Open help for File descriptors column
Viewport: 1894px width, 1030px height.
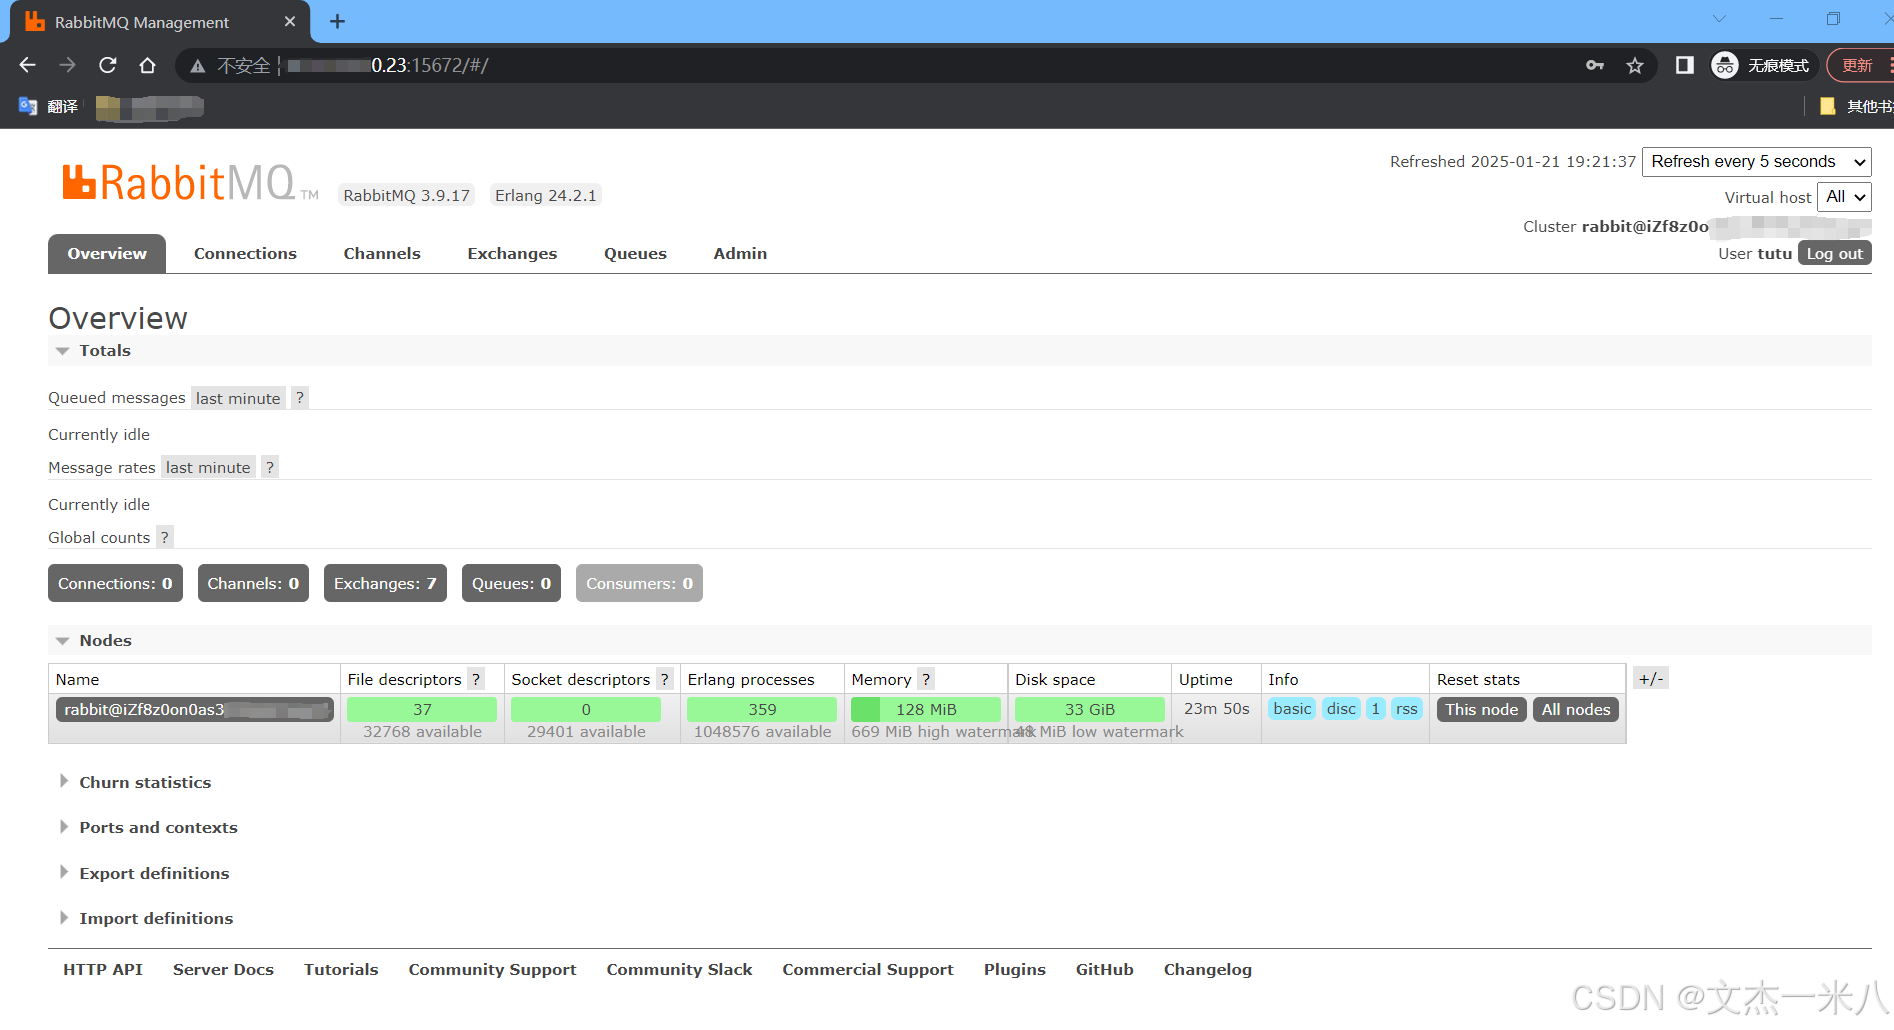(x=476, y=679)
